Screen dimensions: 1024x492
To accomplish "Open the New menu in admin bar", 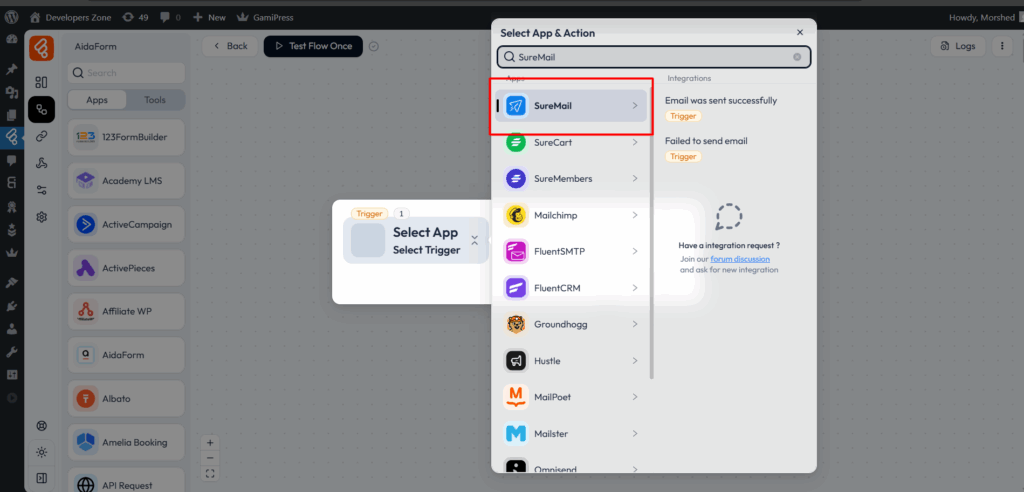I will (209, 18).
